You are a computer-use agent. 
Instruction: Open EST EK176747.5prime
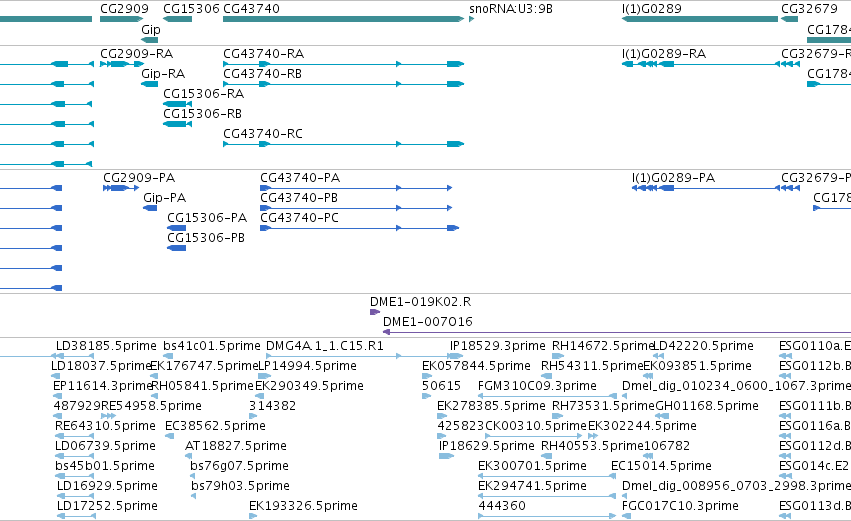204,366
